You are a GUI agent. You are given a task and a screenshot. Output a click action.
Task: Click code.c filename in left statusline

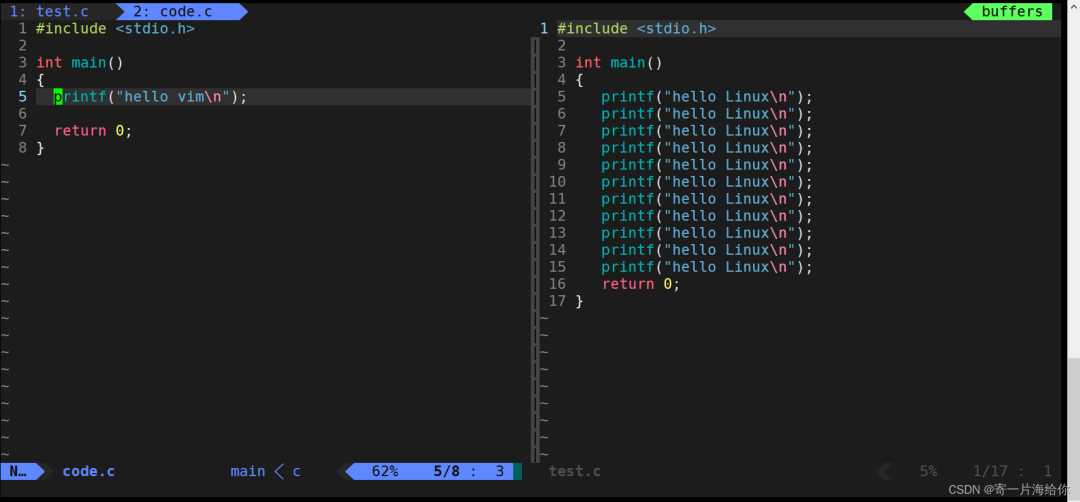(88, 471)
